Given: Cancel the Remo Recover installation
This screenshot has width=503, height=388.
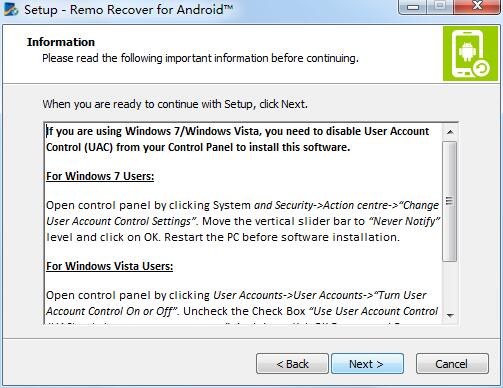Looking at the screenshot, I should pos(452,364).
